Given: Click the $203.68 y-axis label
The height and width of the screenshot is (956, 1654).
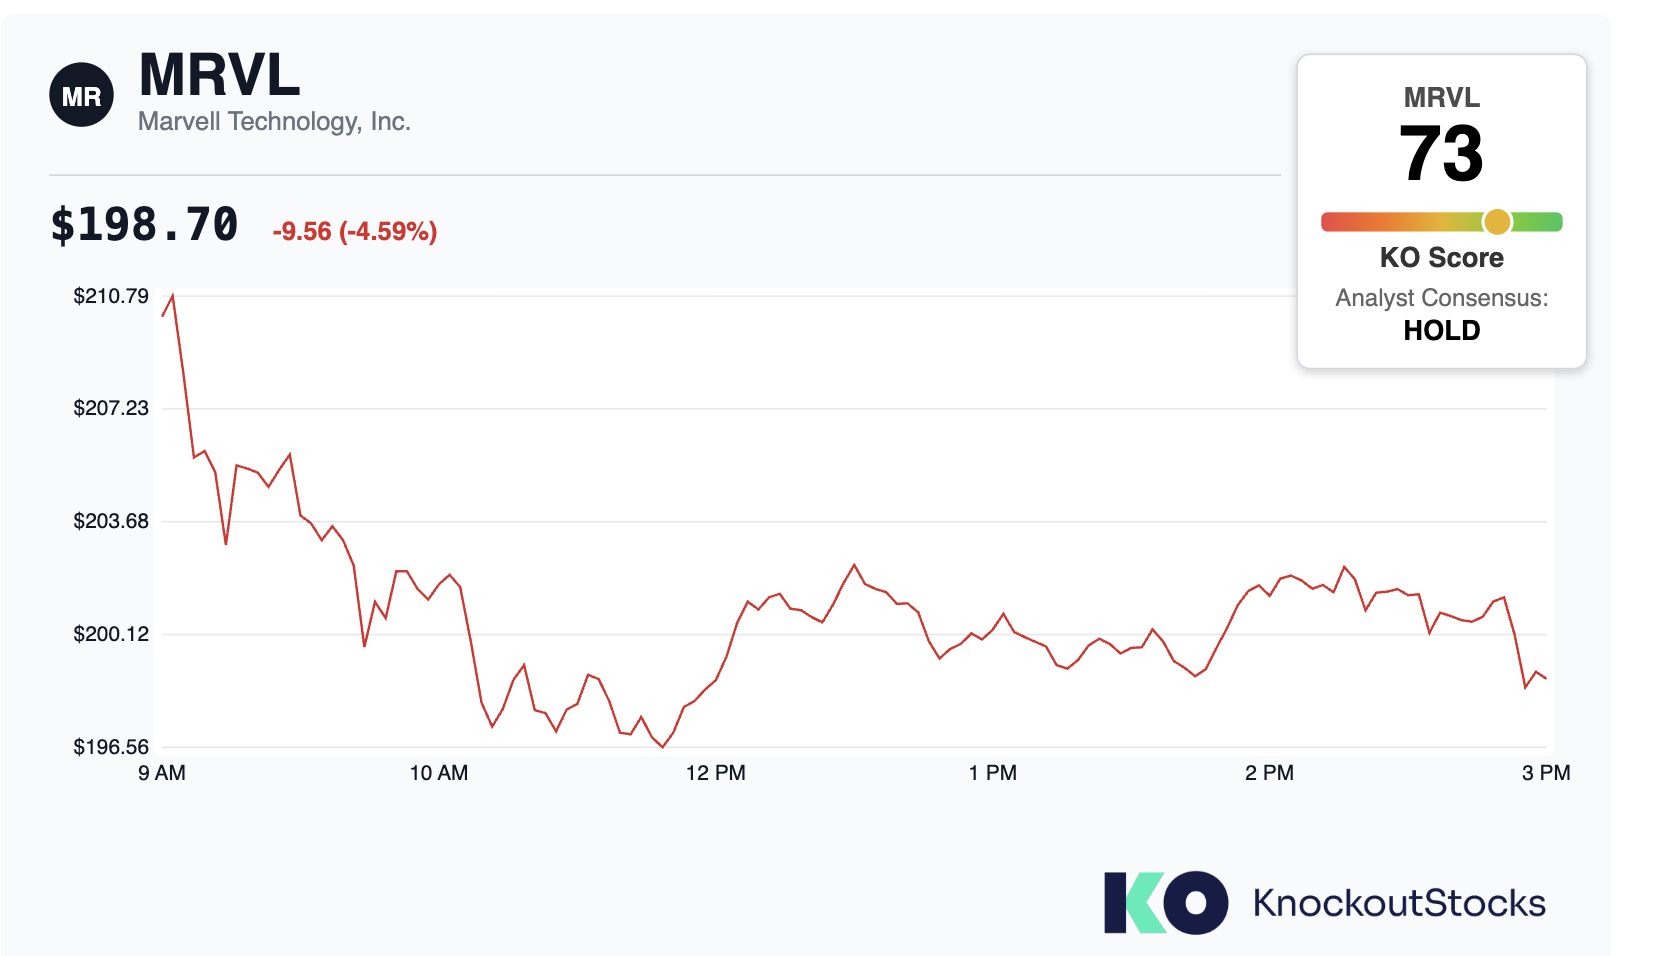Looking at the screenshot, I should 111,521.
